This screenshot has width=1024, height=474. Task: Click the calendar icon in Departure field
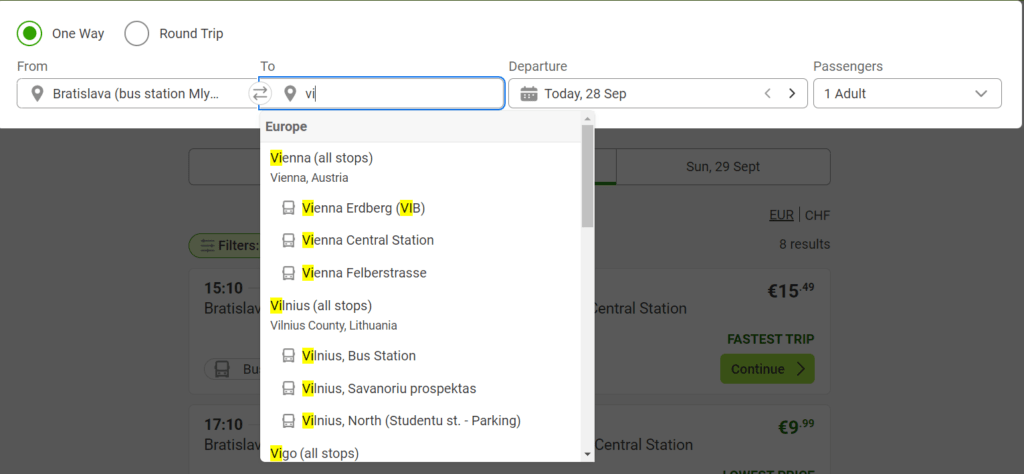click(529, 94)
